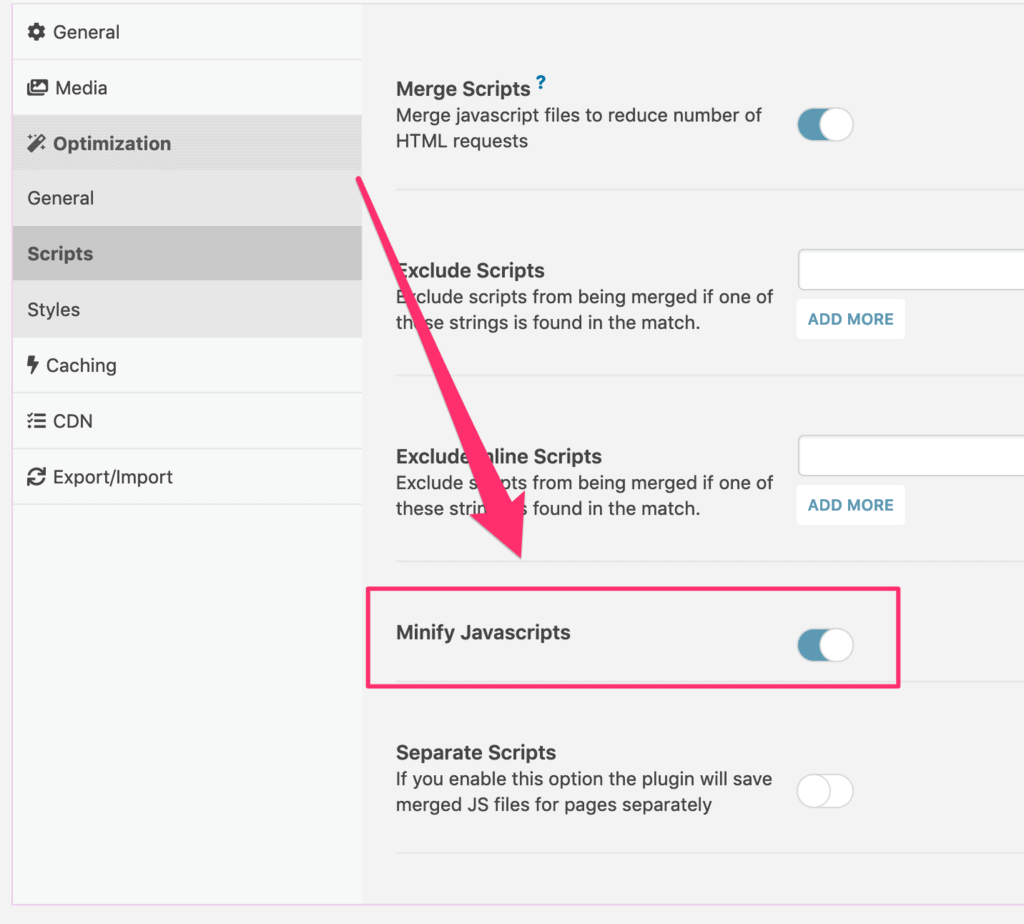This screenshot has width=1024, height=924.
Task: Click the list icon next to CDN
Action: [34, 421]
